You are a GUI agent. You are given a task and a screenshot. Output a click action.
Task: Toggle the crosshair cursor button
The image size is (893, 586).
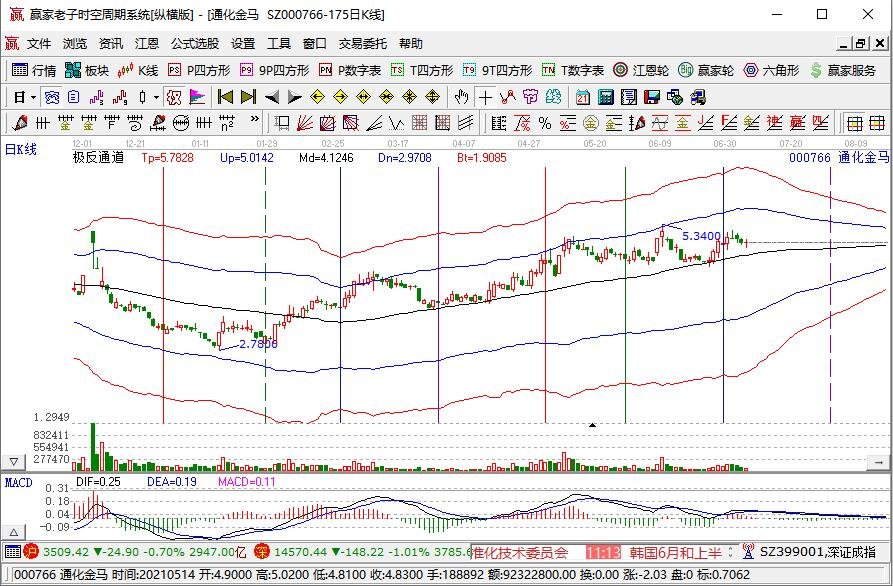coord(485,97)
